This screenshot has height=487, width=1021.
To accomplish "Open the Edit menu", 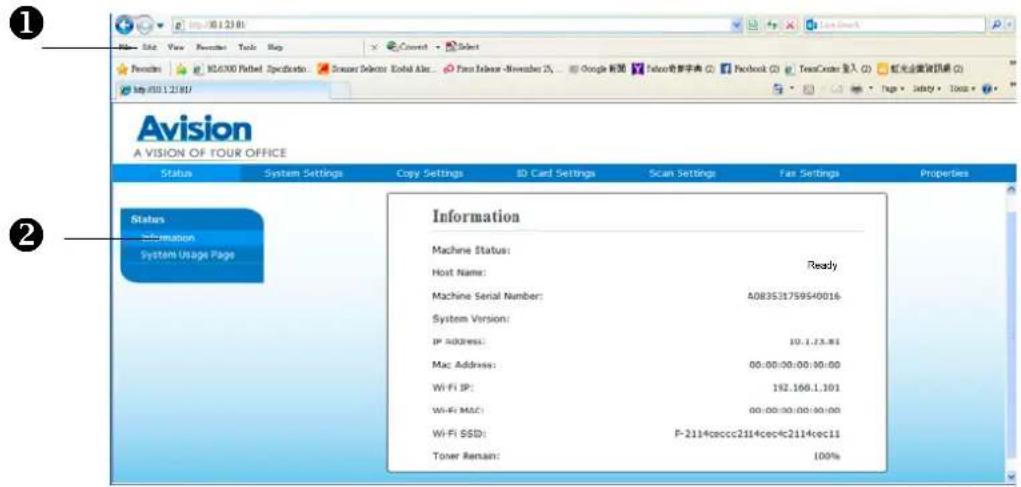I will click(x=149, y=47).
